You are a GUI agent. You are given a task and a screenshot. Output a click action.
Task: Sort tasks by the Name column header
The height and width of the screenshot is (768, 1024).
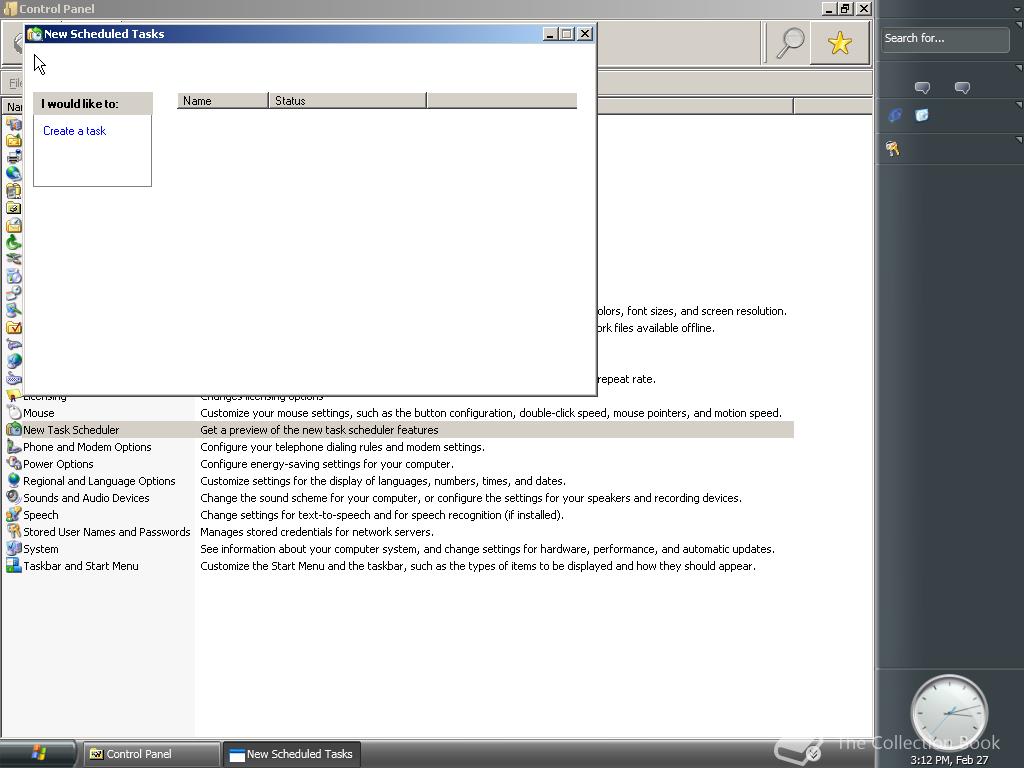[x=223, y=101]
